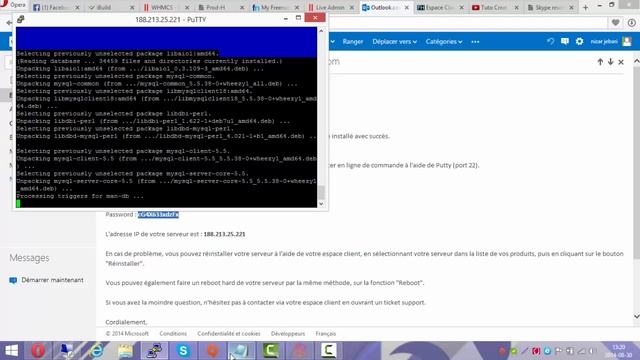Open the network computers icon in taskbar

pos(67,351)
